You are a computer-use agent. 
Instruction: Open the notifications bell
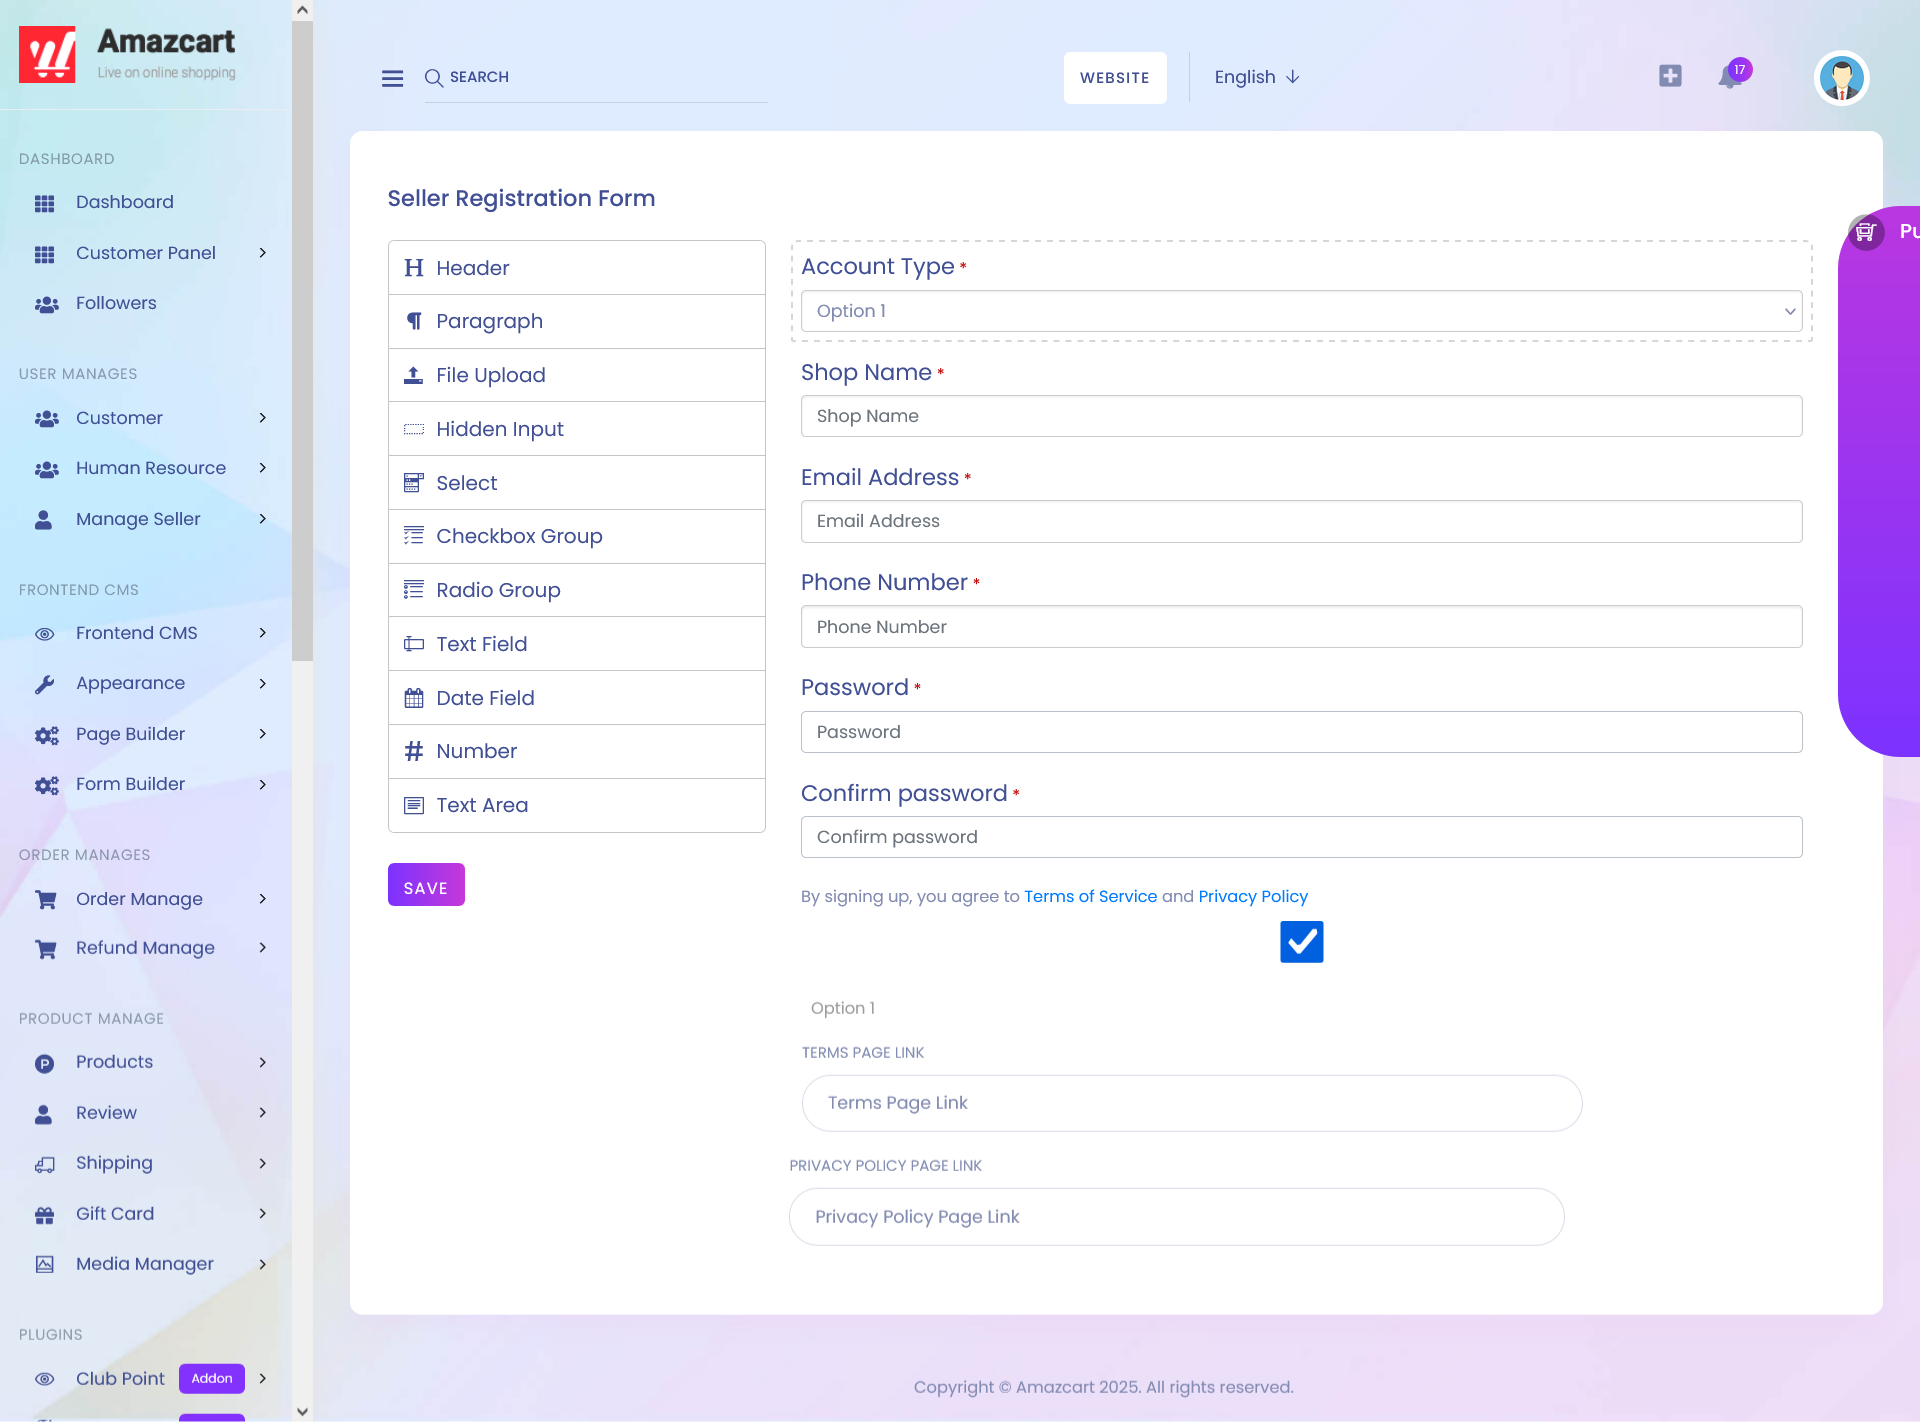click(1729, 78)
